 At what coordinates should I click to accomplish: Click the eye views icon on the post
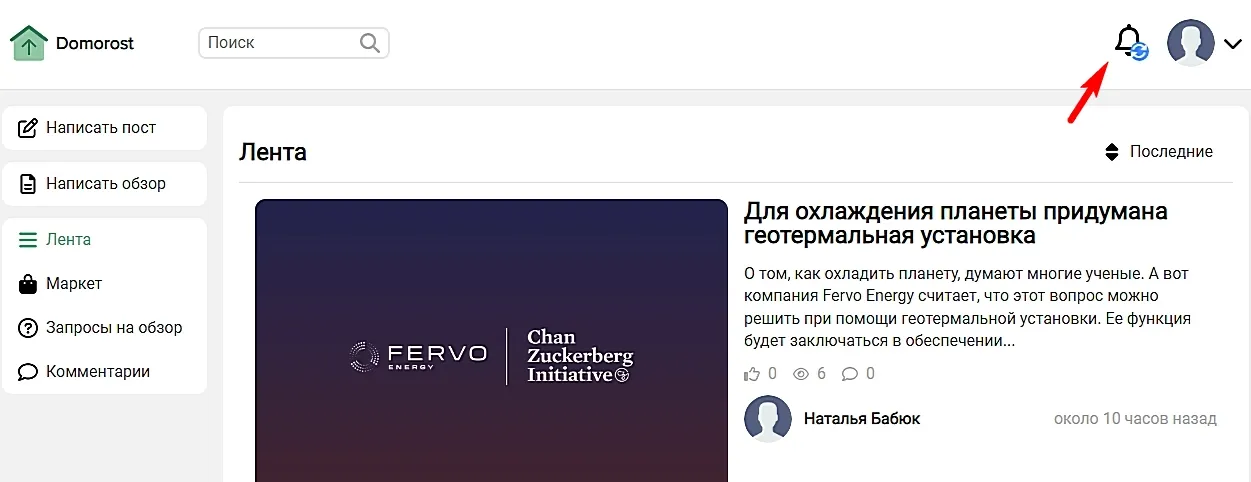pos(801,374)
